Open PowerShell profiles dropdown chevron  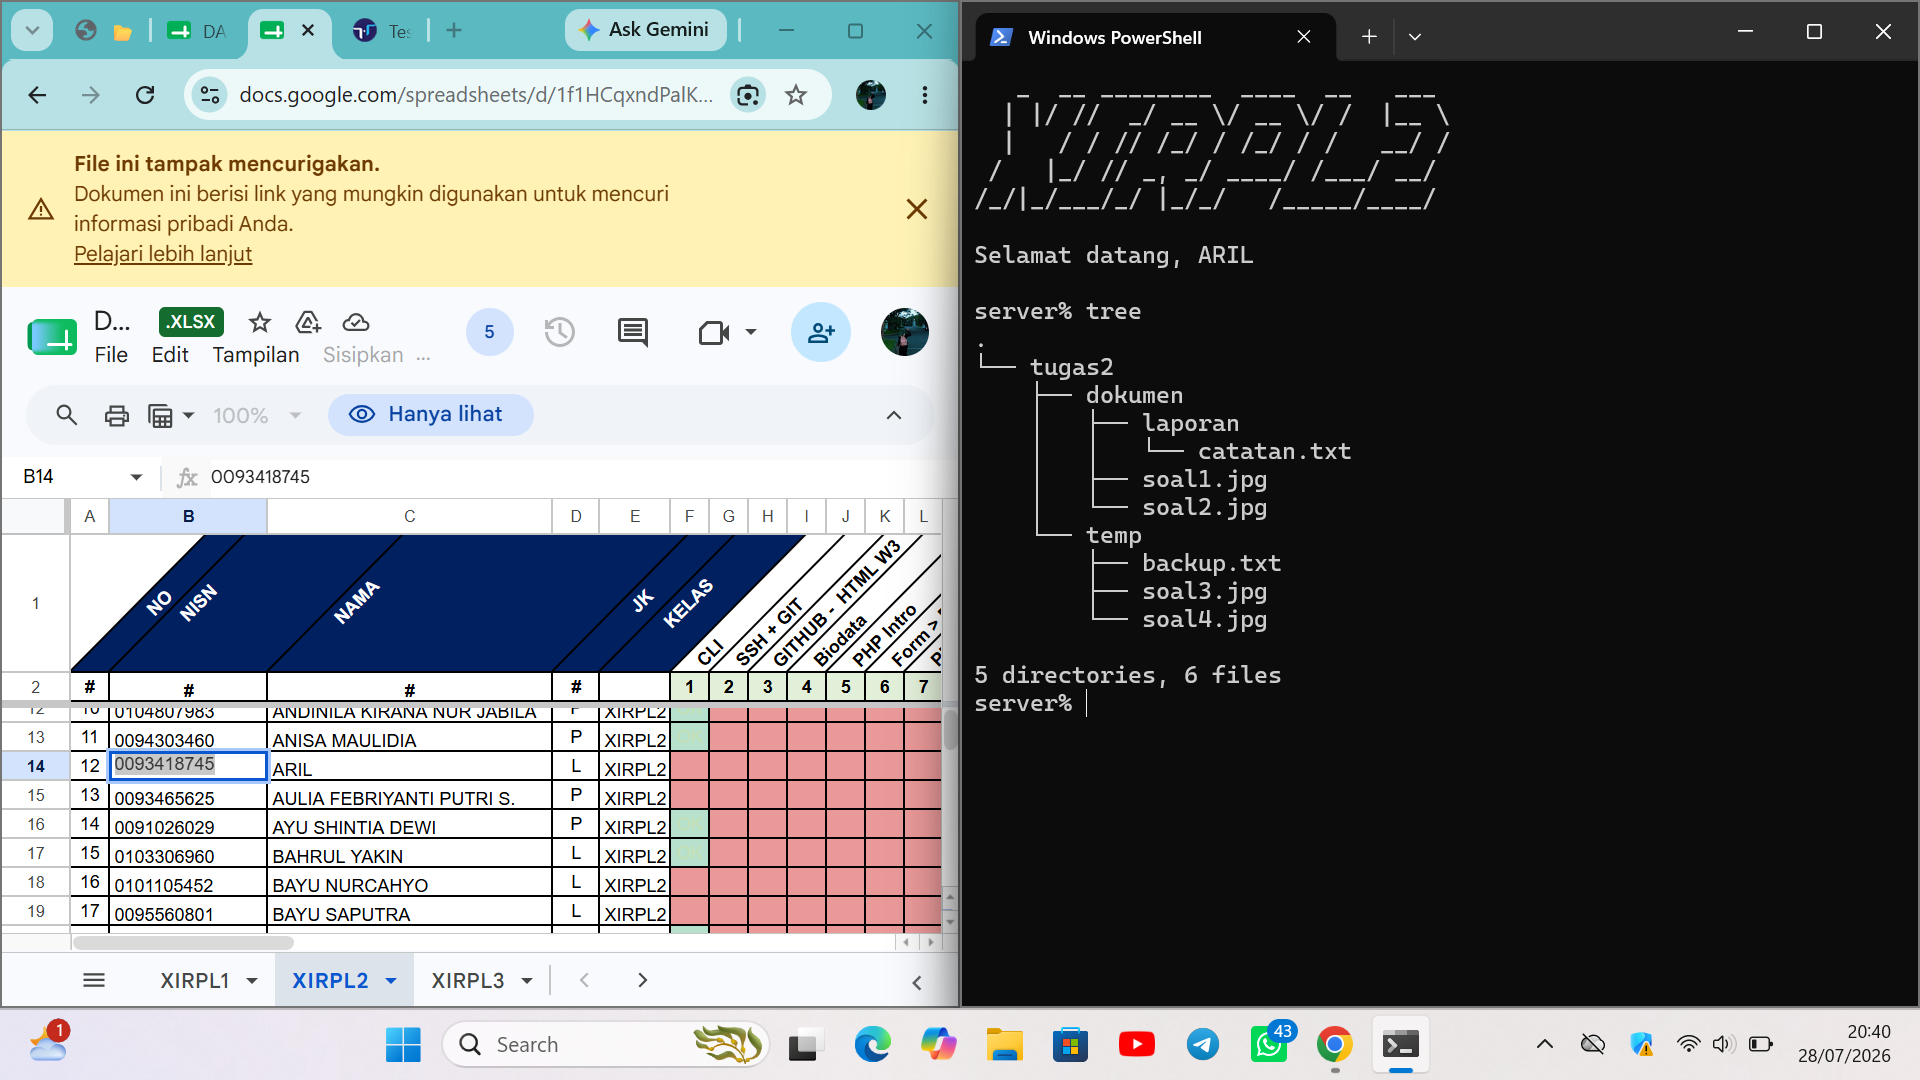[1414, 37]
